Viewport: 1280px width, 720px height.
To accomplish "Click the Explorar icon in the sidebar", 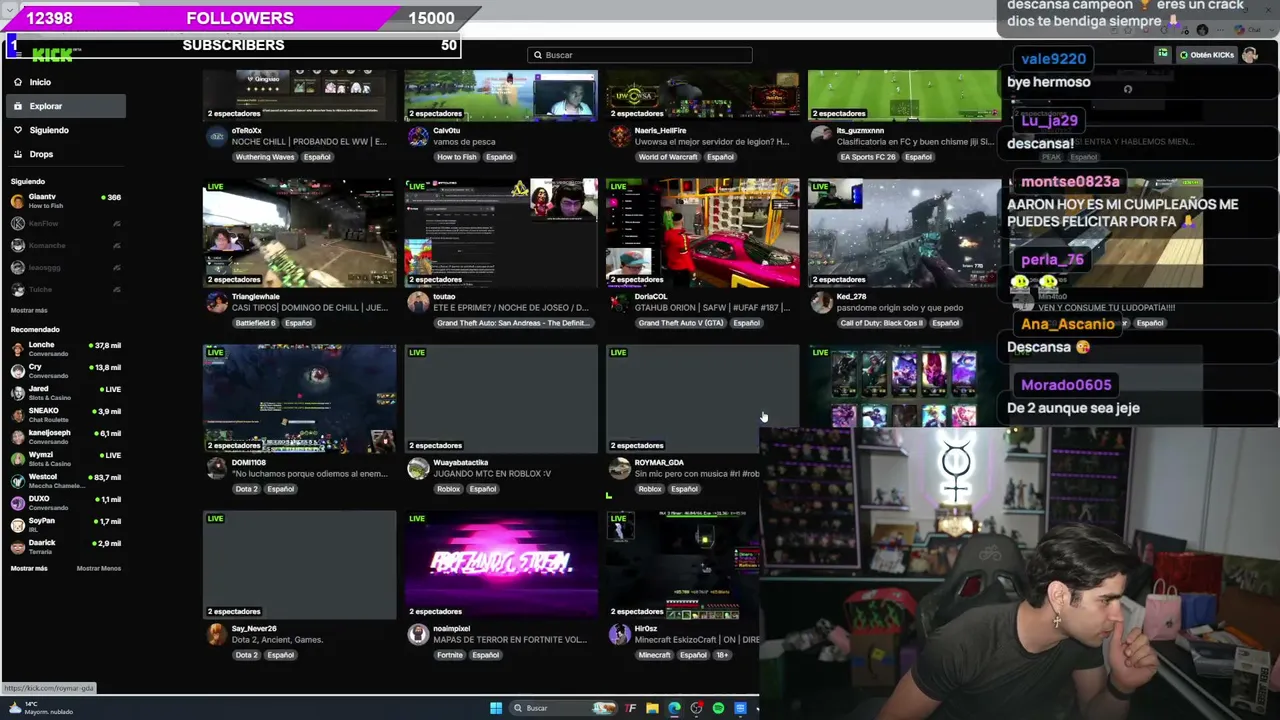I will pos(18,106).
